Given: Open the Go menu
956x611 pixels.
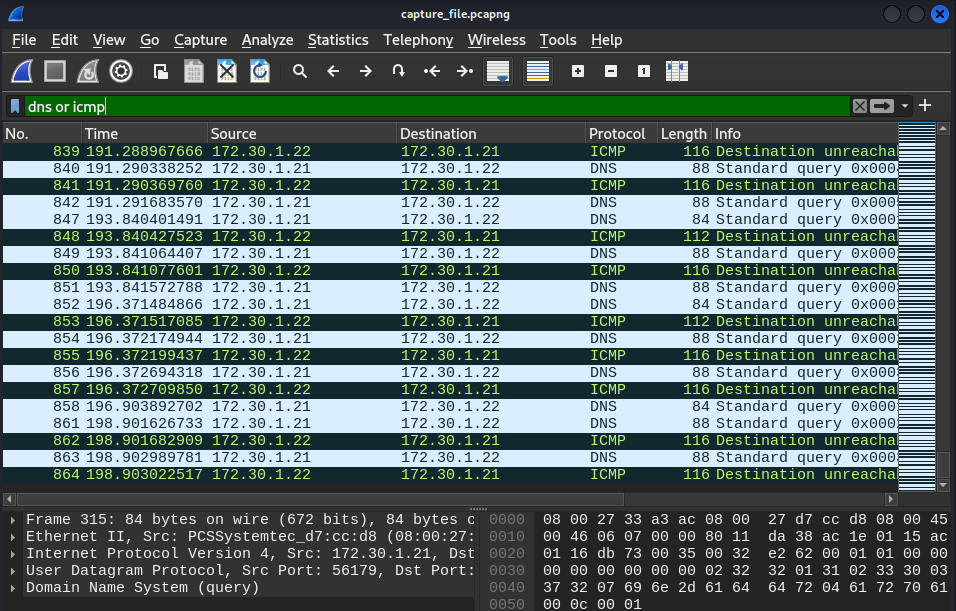Looking at the screenshot, I should (149, 40).
